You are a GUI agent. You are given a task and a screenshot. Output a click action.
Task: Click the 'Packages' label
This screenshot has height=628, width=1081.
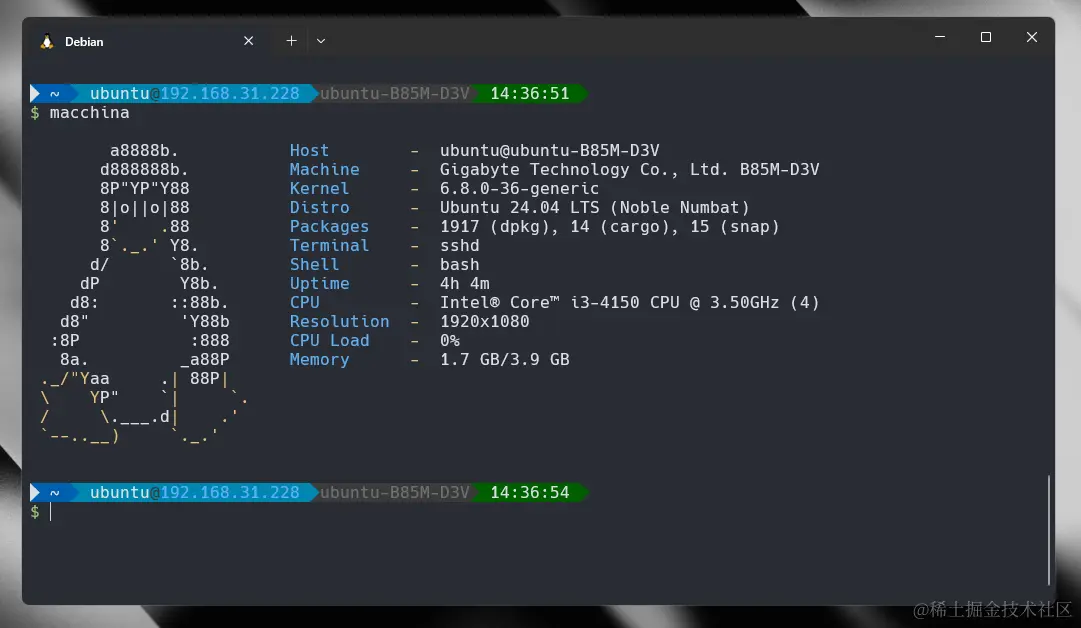coord(329,226)
